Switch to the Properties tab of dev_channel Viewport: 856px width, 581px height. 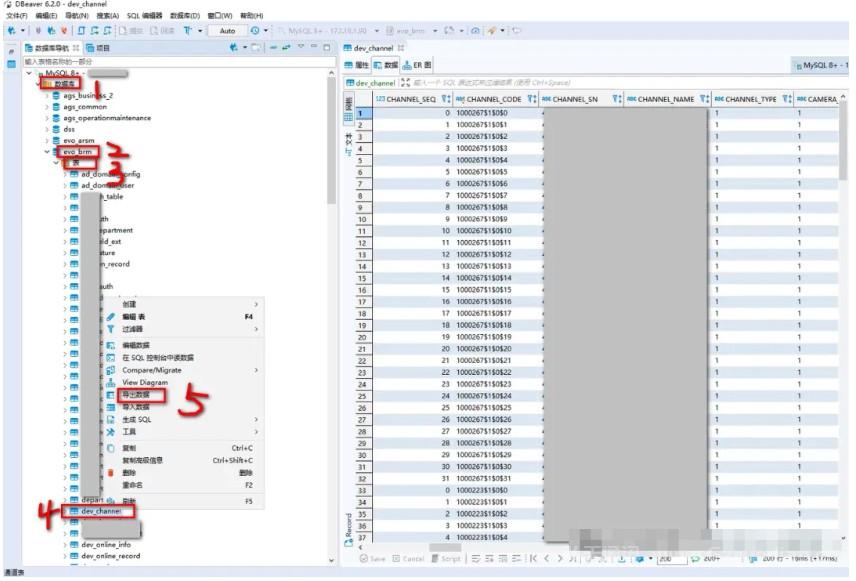coord(358,65)
